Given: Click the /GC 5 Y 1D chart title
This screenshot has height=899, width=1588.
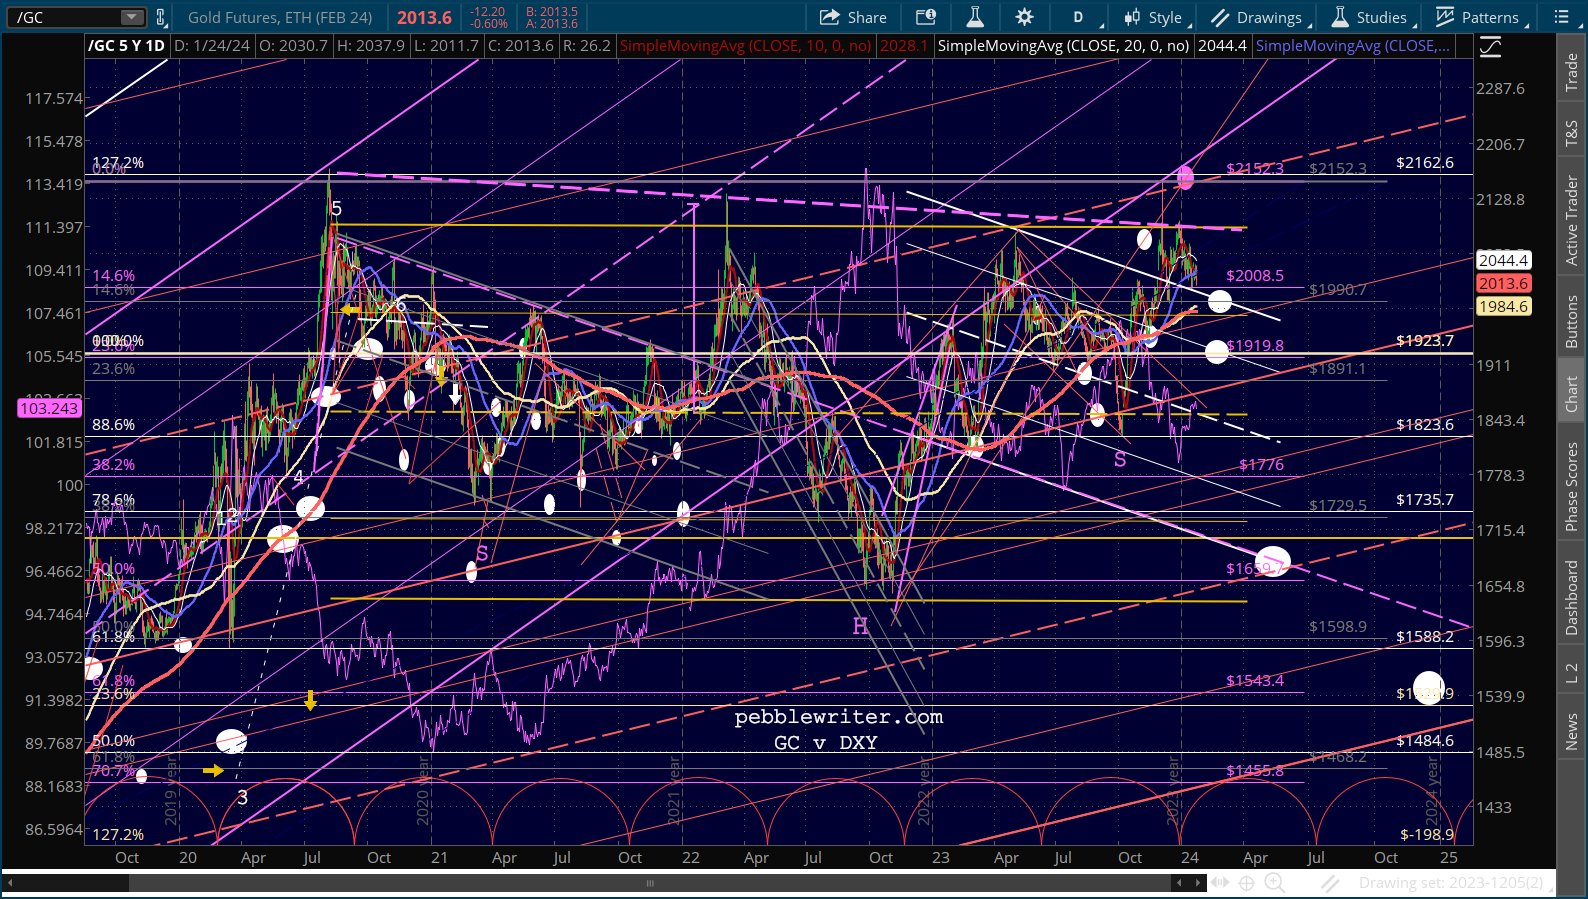Looking at the screenshot, I should 126,46.
